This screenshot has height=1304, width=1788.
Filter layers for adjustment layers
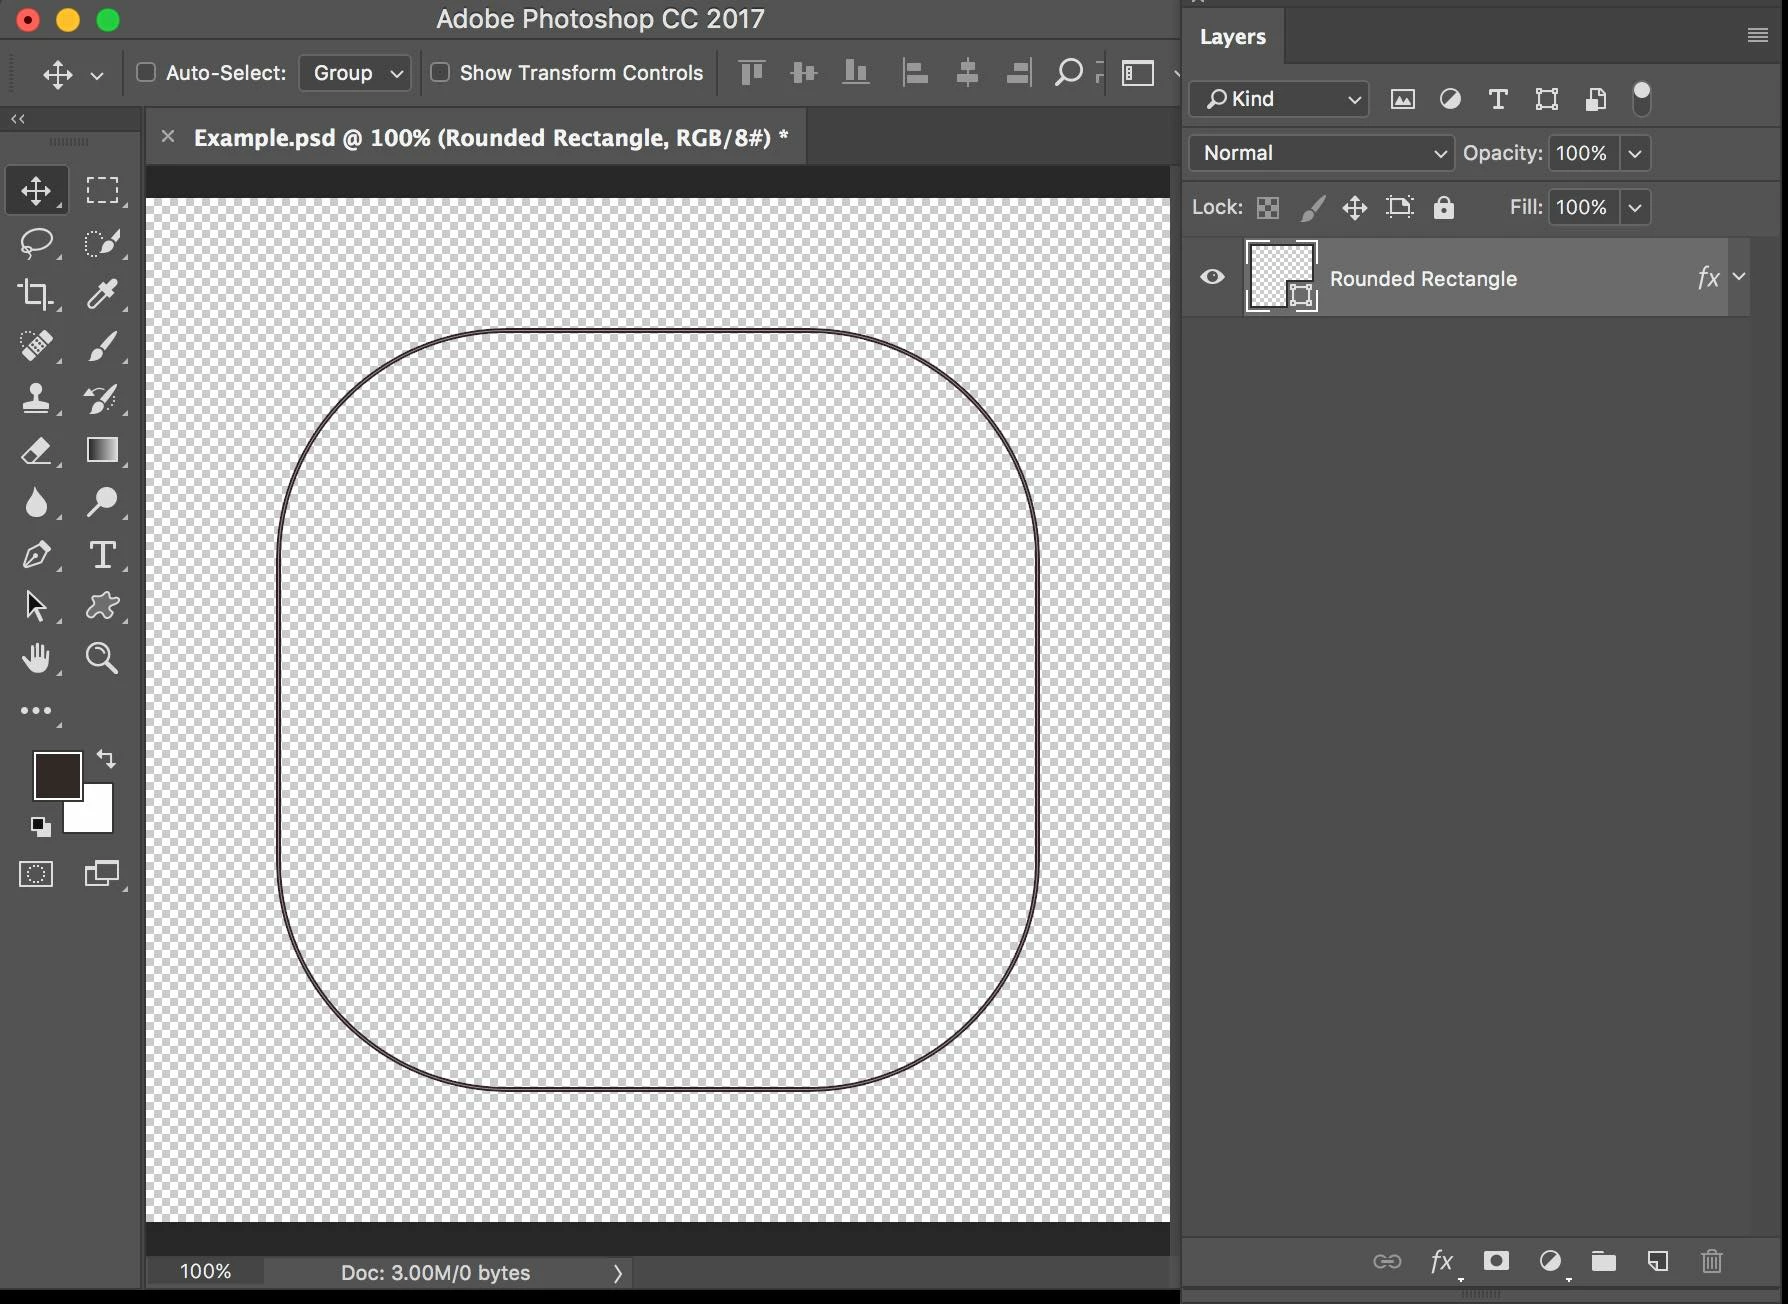click(x=1450, y=99)
